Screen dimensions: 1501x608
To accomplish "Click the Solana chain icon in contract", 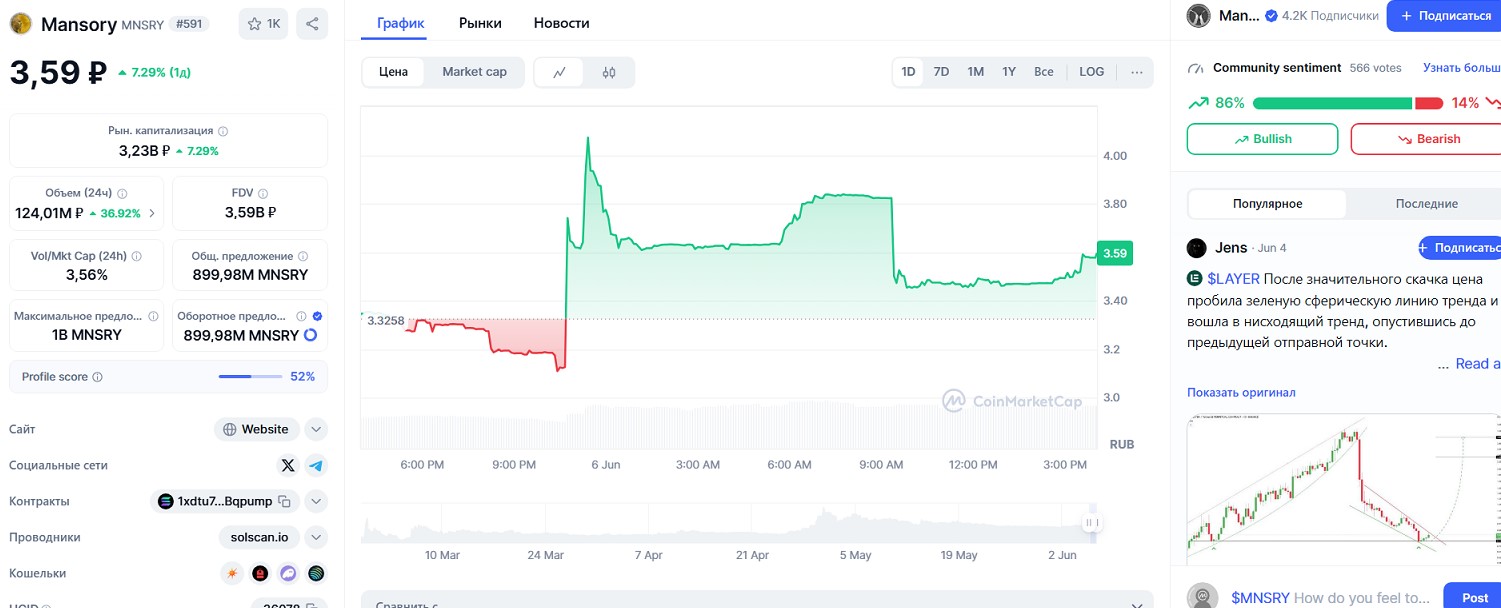I will coord(165,501).
